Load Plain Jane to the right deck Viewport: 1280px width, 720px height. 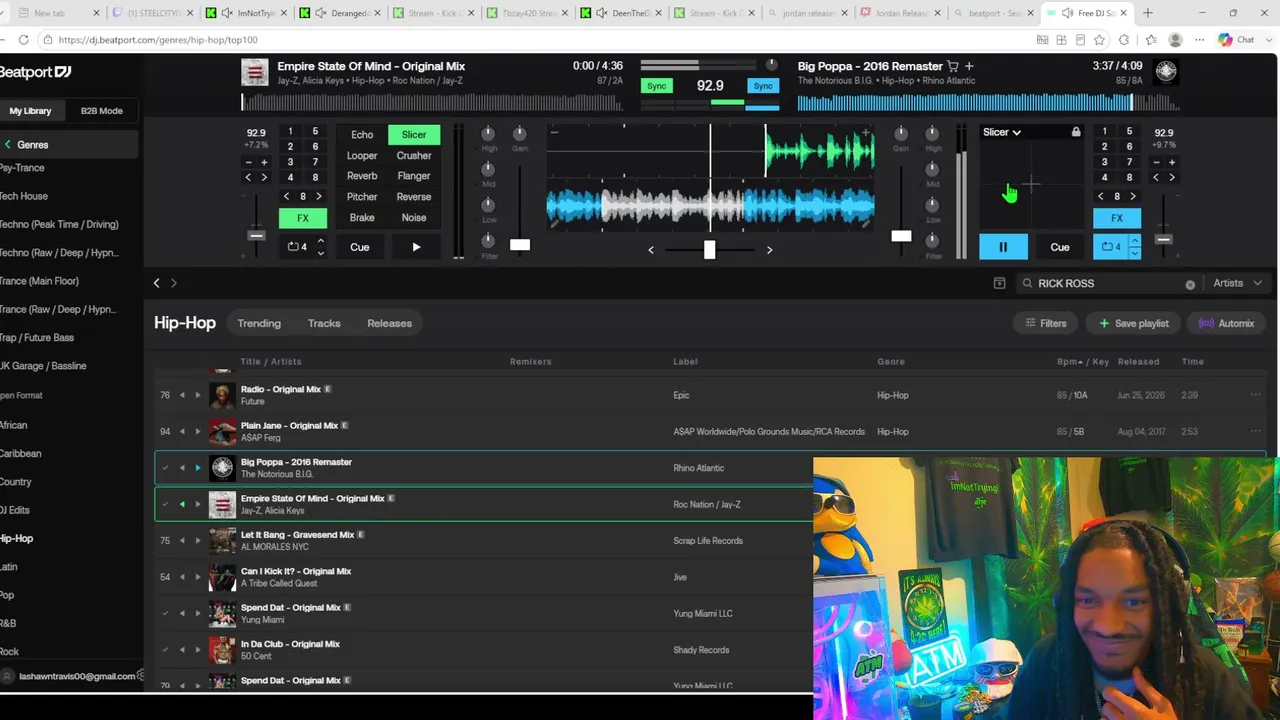pos(197,431)
